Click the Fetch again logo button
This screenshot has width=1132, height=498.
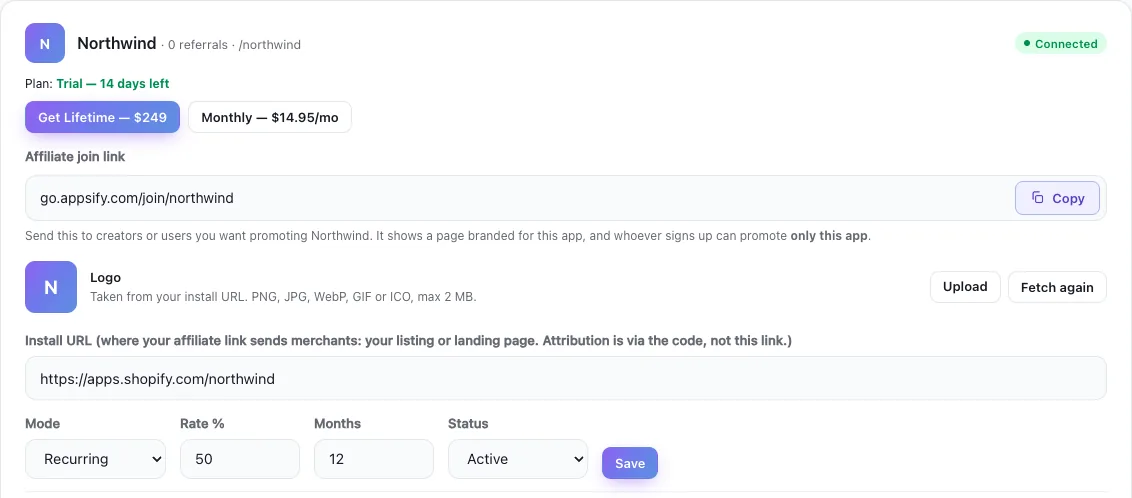[1057, 287]
